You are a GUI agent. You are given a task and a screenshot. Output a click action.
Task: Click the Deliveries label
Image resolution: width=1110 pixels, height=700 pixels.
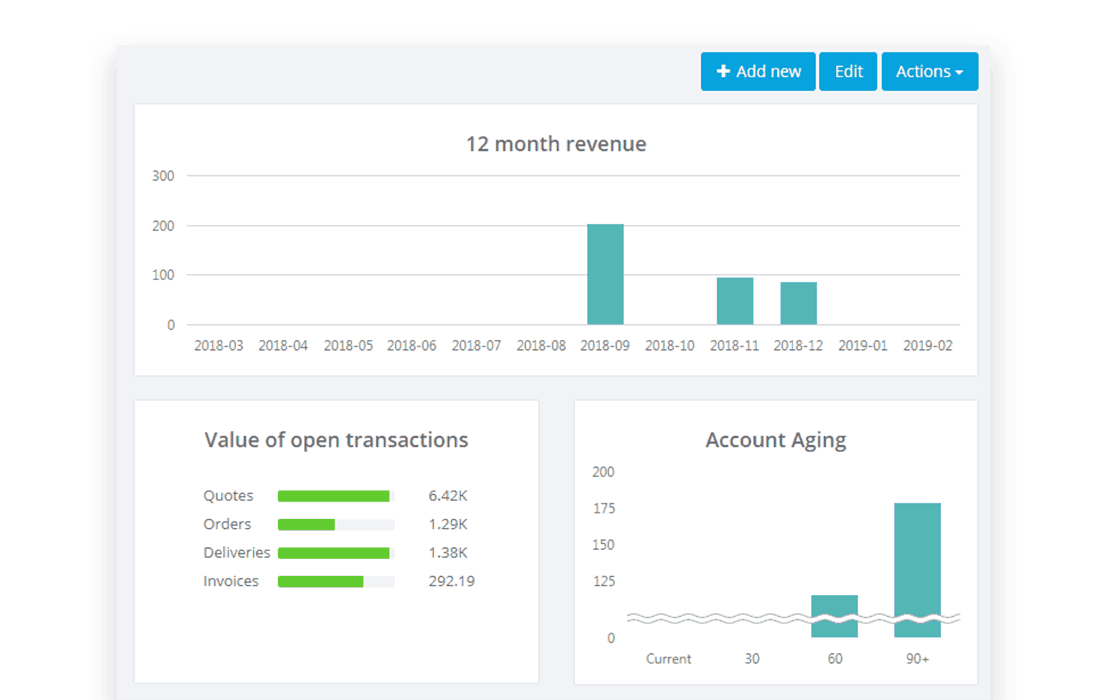237,552
